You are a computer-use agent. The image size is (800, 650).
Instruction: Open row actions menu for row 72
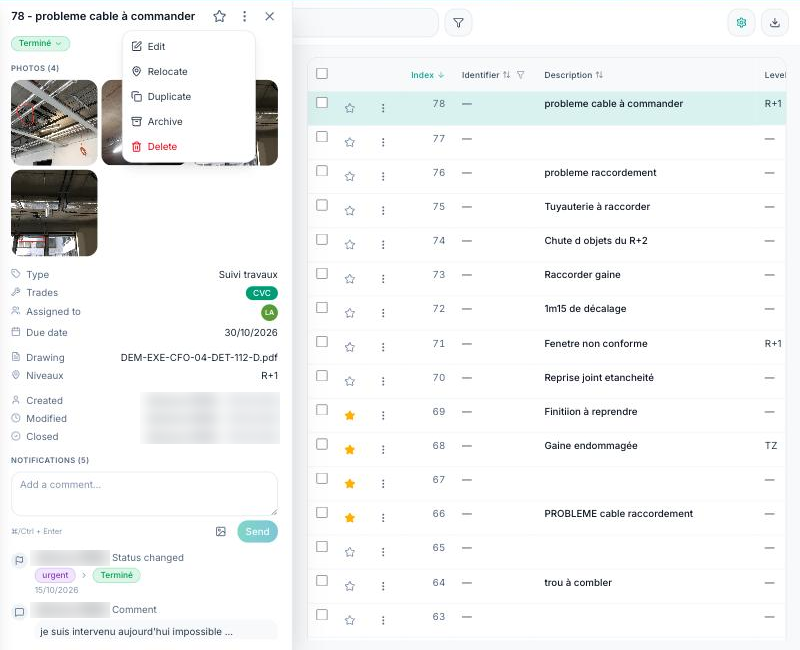tap(383, 313)
